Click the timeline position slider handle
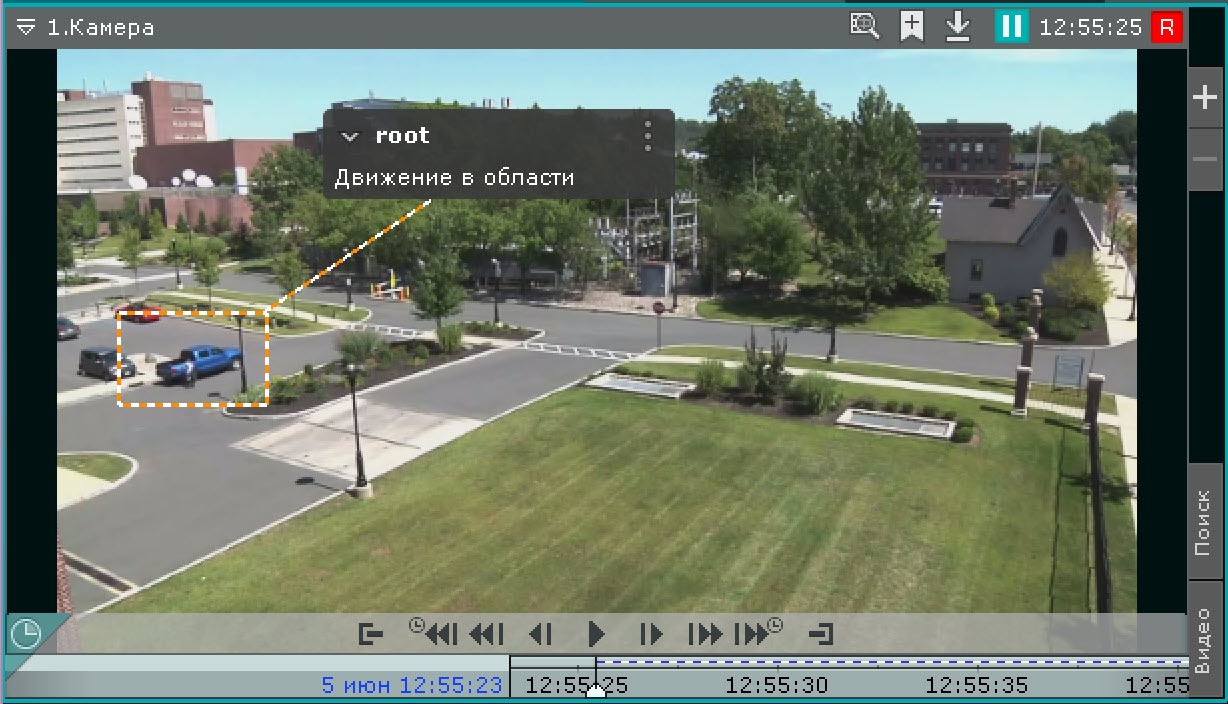This screenshot has width=1228, height=704. pyautogui.click(x=596, y=691)
